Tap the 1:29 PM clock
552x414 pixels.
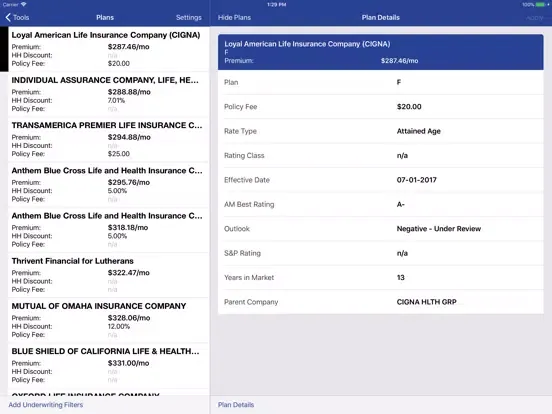coord(276,5)
